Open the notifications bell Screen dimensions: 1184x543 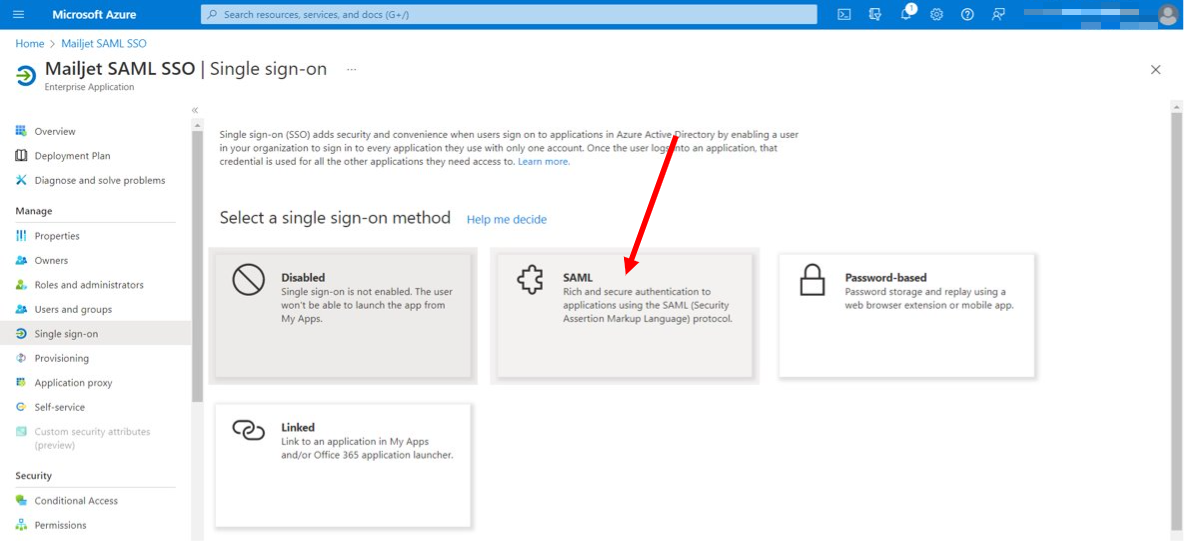pos(907,14)
